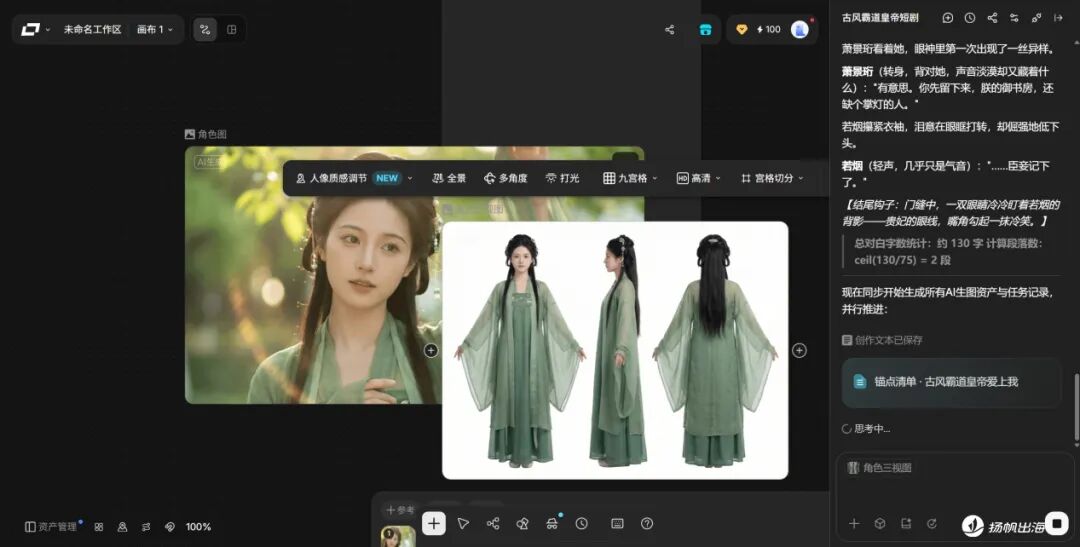Click the four-squares icon beside 资产管理
1080x547 pixels.
98,526
